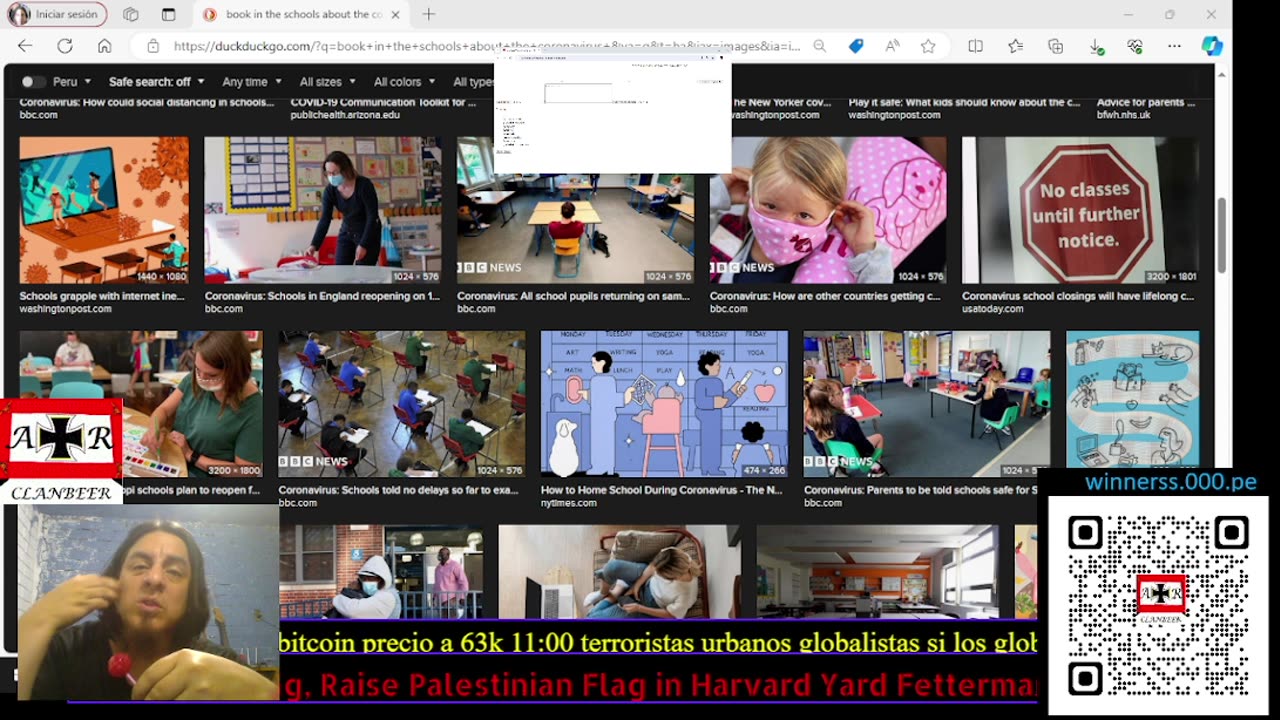
Task: Click Coronavirus school closings lifelong title
Action: point(1078,296)
